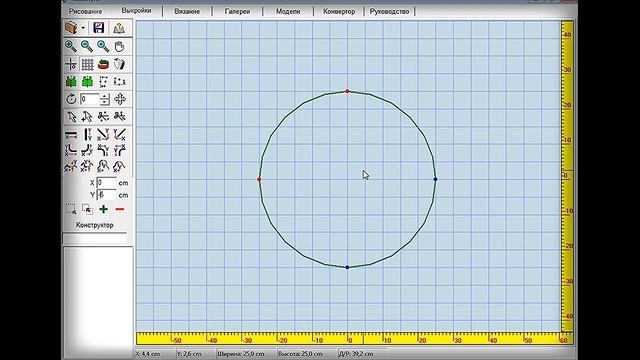Select the first arc tool in bottom row

coord(71,166)
